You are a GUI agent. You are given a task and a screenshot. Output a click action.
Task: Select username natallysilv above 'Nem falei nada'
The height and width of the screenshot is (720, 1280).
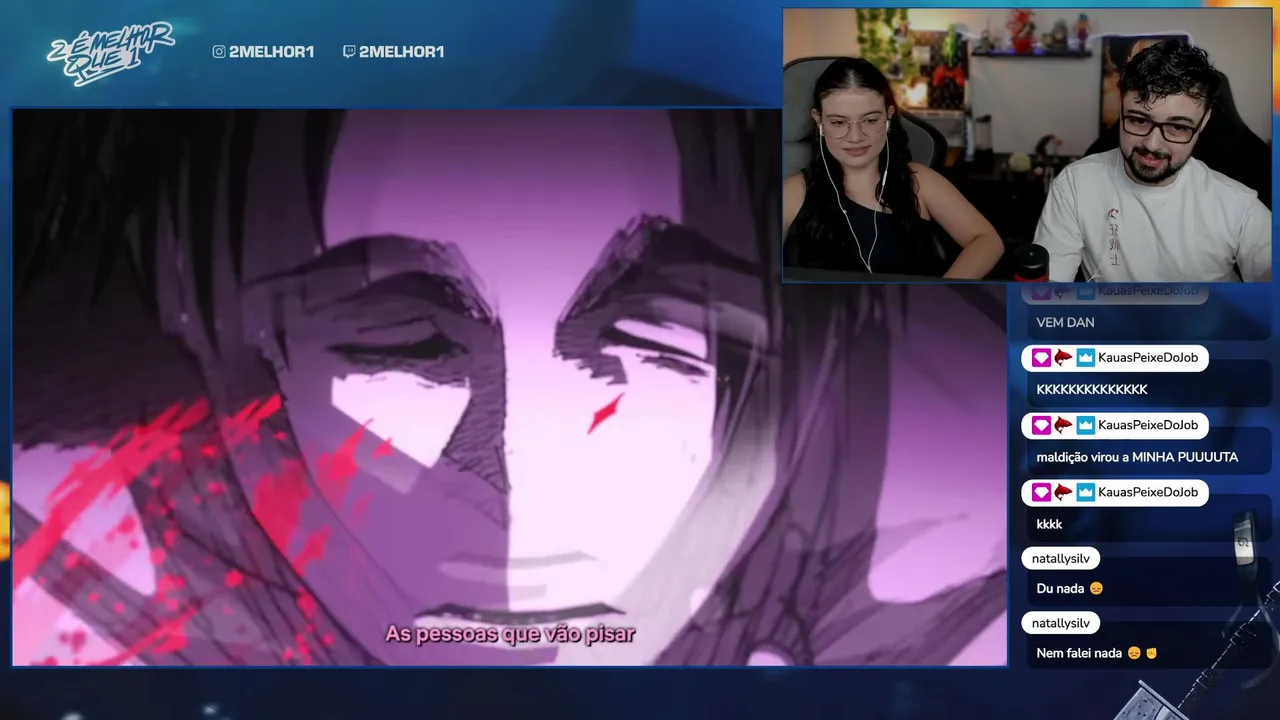pyautogui.click(x=1061, y=623)
